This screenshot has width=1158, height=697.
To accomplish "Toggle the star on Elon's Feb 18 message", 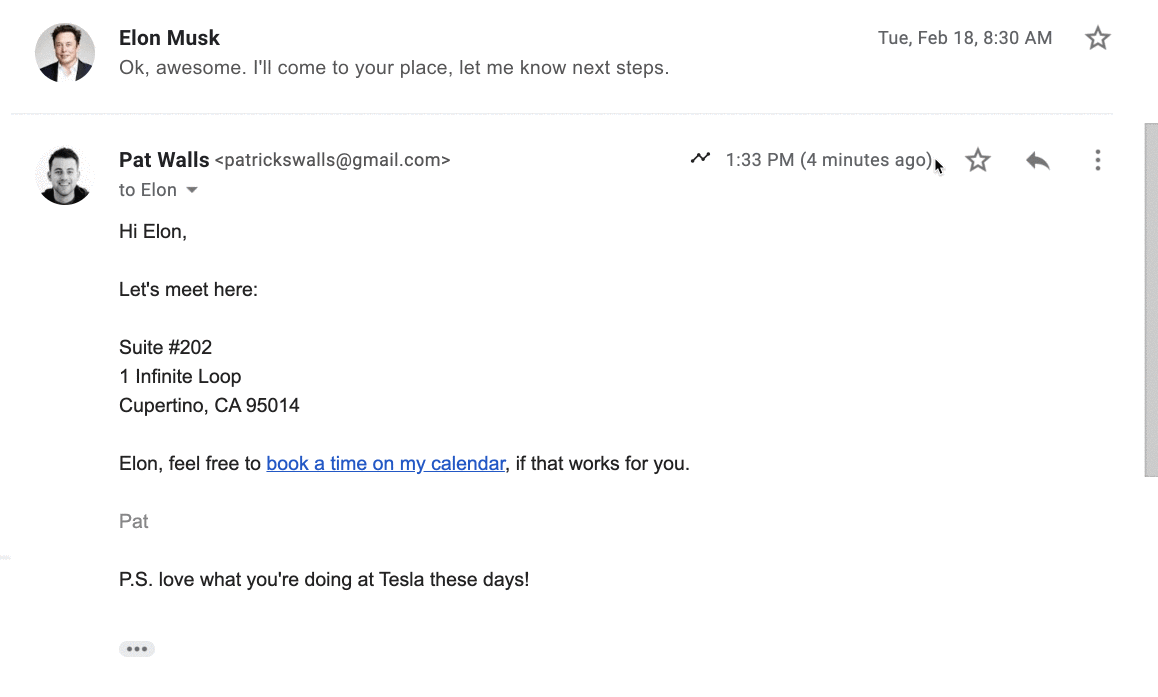I will [x=1097, y=37].
